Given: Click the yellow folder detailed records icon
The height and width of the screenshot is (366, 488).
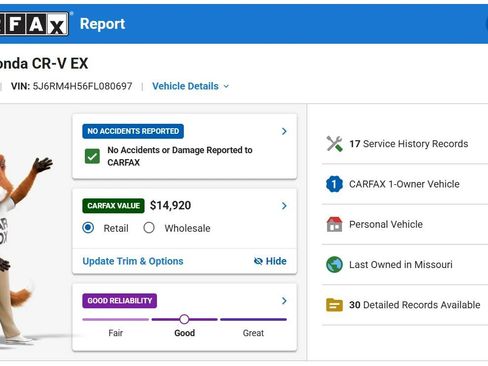Looking at the screenshot, I should [x=334, y=305].
